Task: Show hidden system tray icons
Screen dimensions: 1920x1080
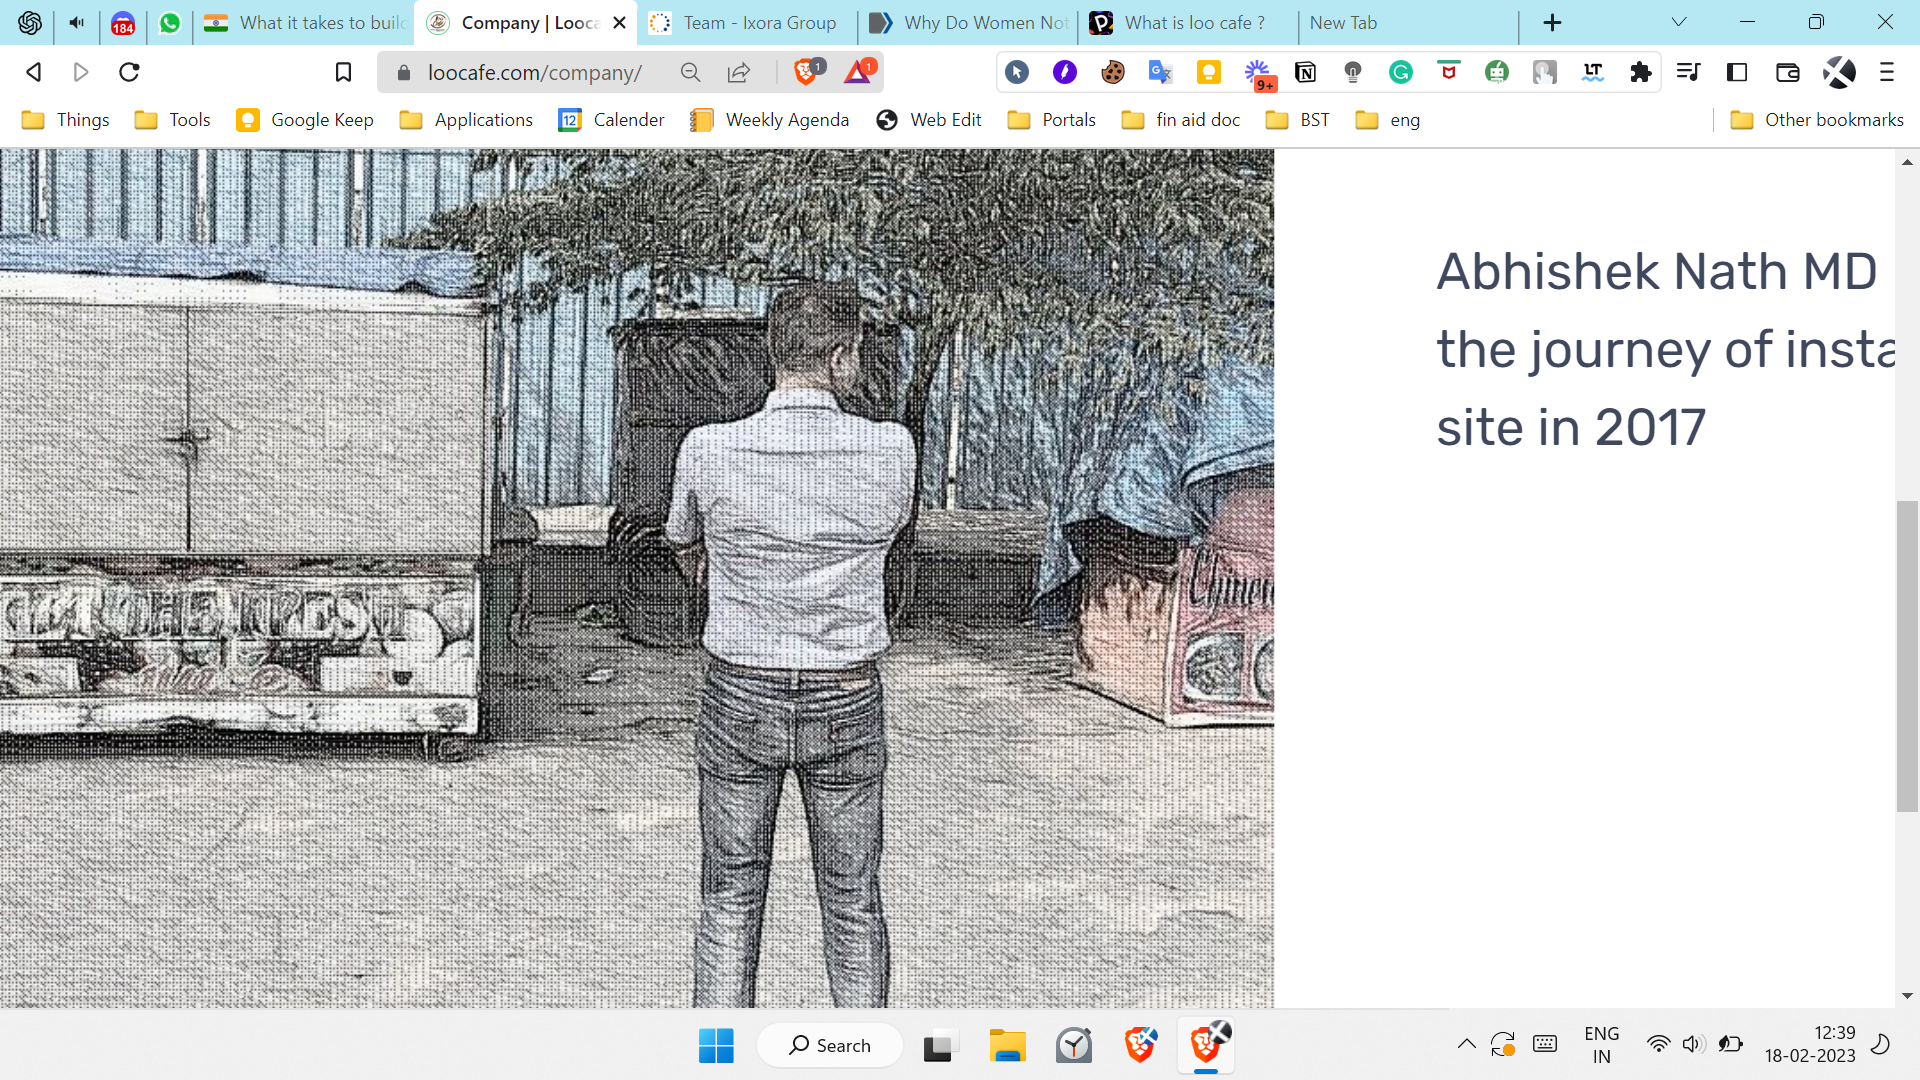Action: [x=1466, y=1045]
